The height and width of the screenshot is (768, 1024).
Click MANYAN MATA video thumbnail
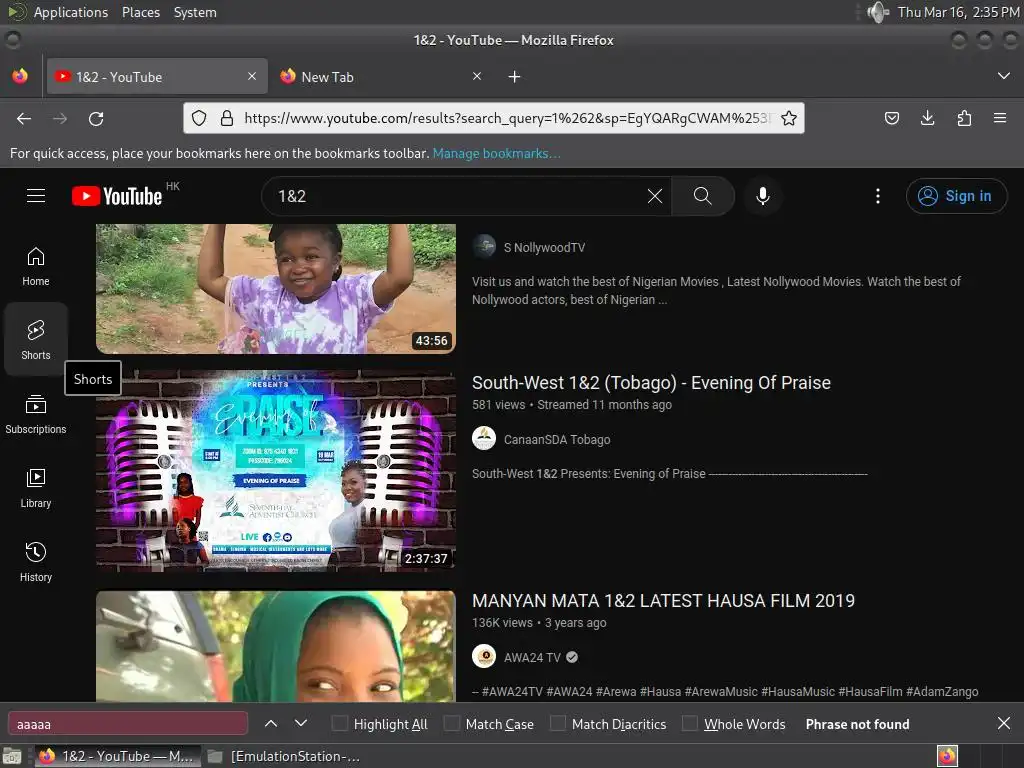click(276, 647)
